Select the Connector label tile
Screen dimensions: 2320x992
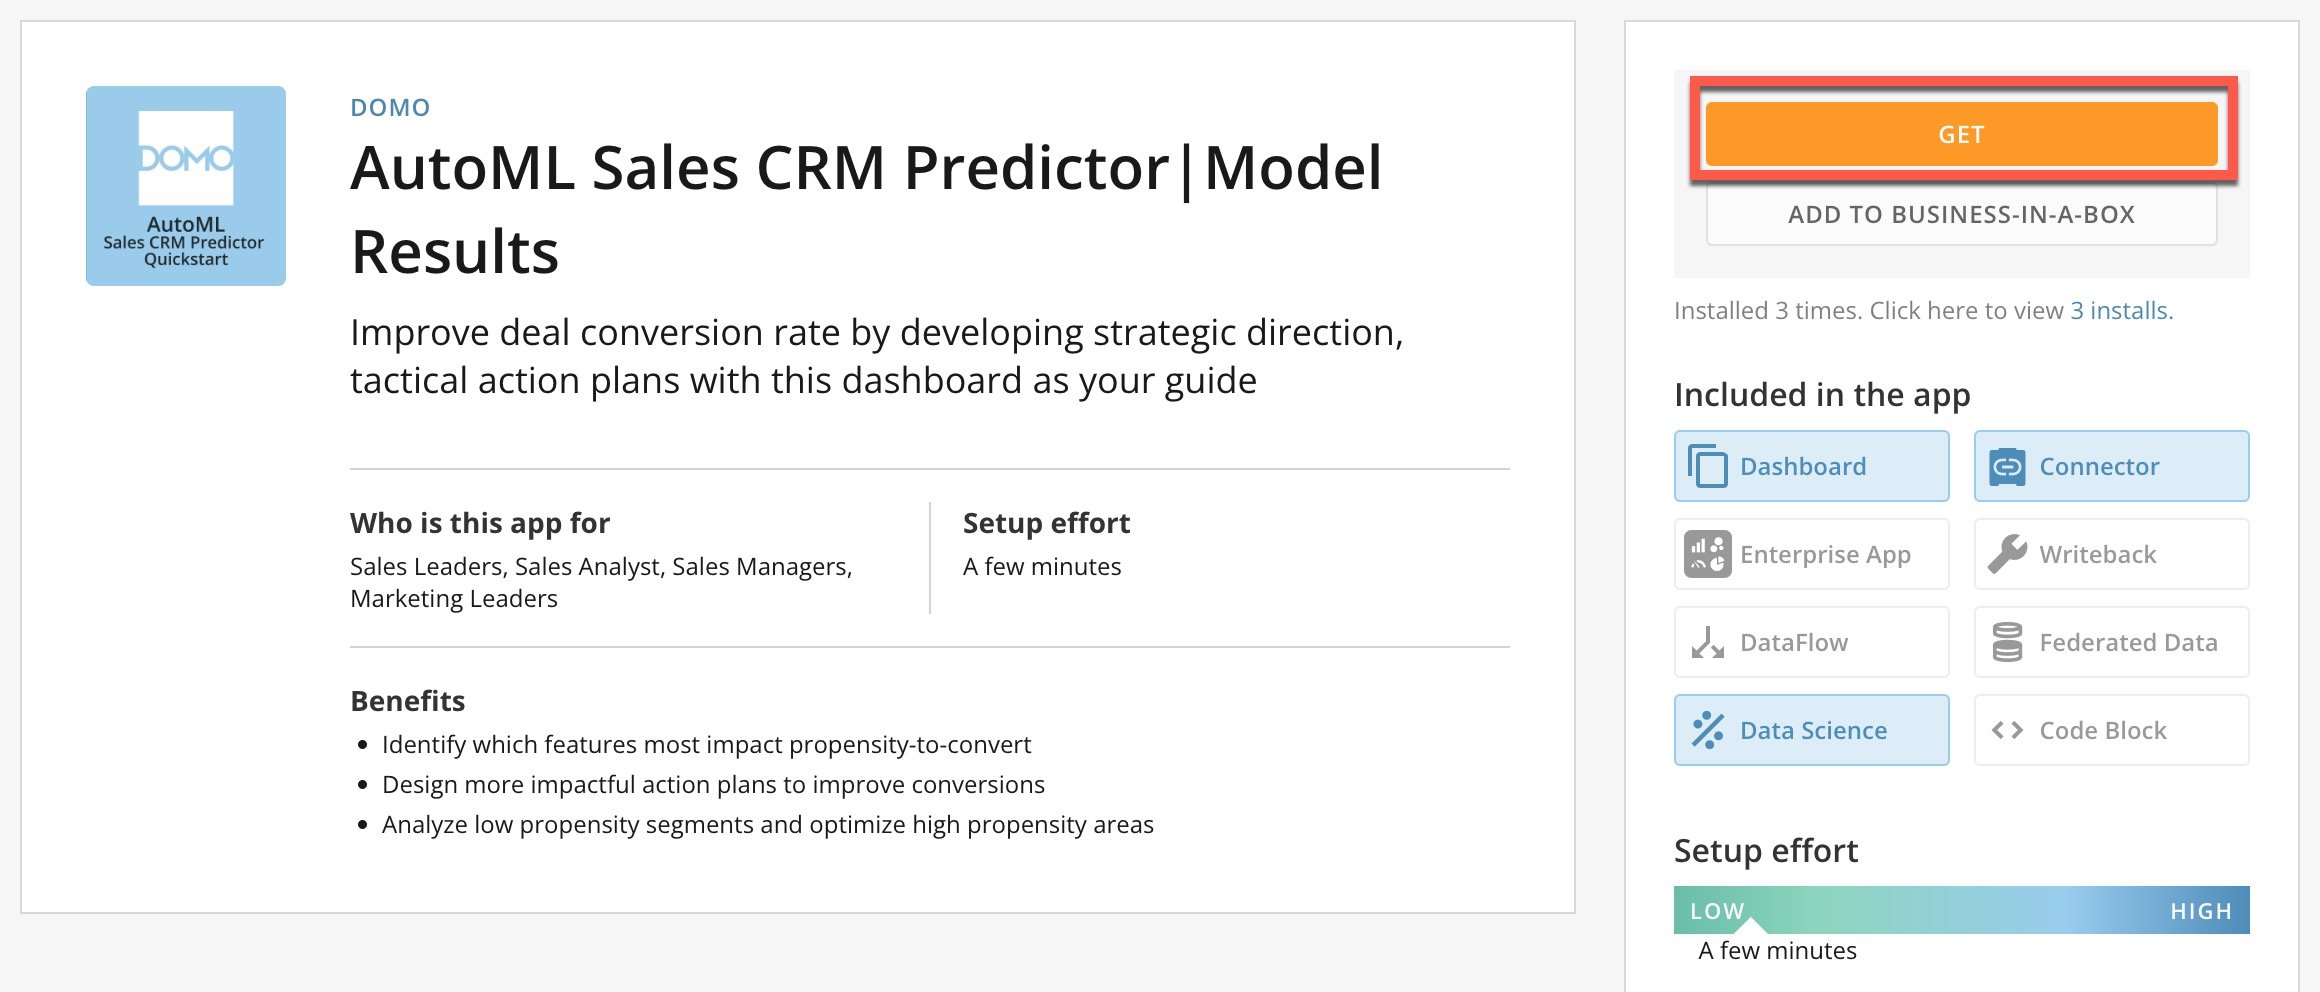coord(2112,466)
